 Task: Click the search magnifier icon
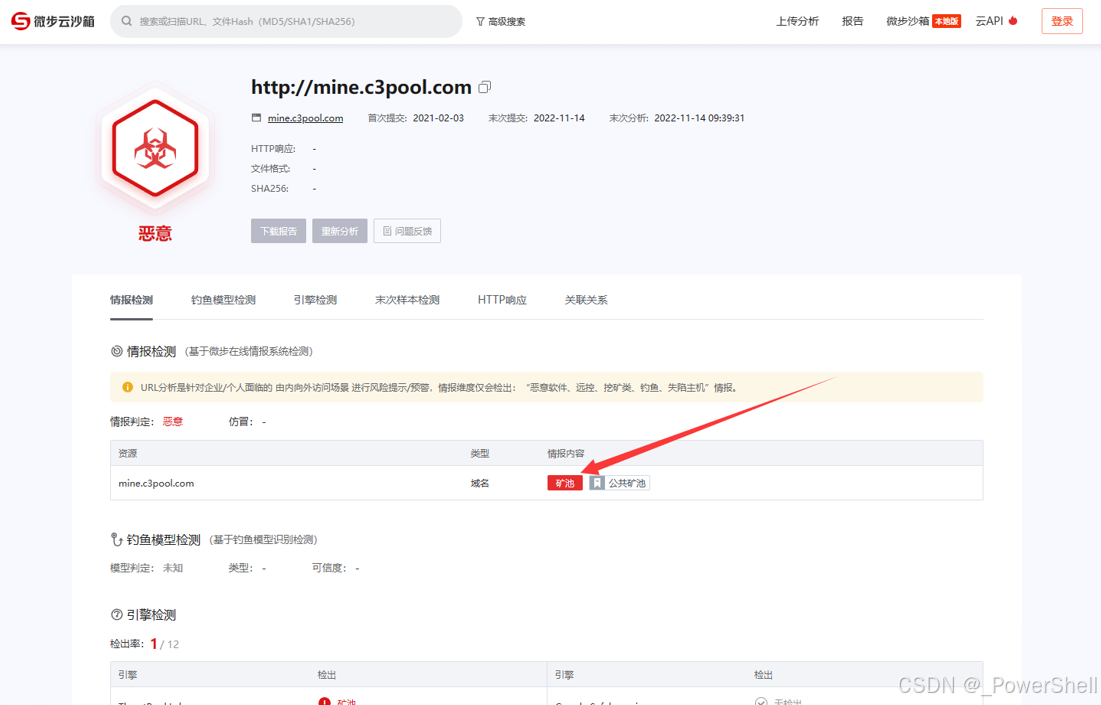(x=126, y=21)
